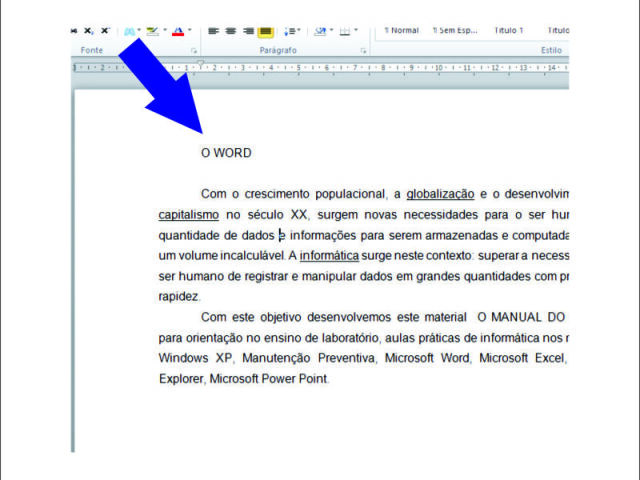Center the paragraph text
This screenshot has height=480, width=640.
coord(231,31)
